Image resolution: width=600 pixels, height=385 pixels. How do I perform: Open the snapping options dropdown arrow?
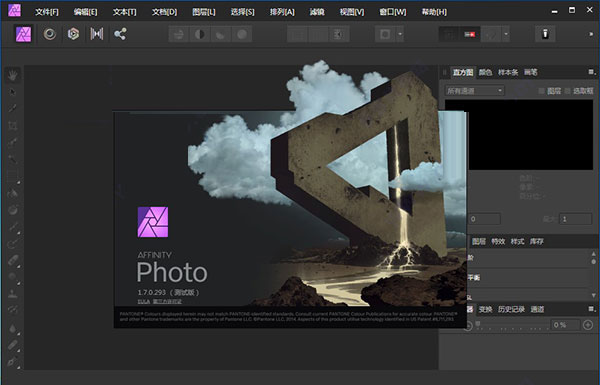(x=506, y=34)
